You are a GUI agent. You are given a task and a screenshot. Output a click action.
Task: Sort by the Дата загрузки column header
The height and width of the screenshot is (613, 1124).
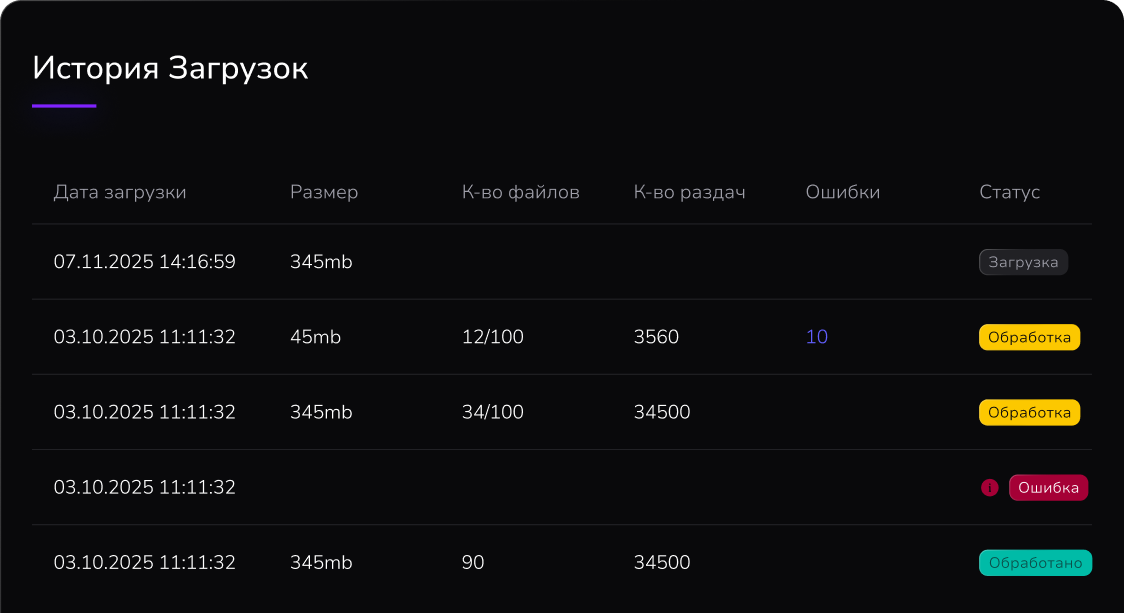pos(120,192)
